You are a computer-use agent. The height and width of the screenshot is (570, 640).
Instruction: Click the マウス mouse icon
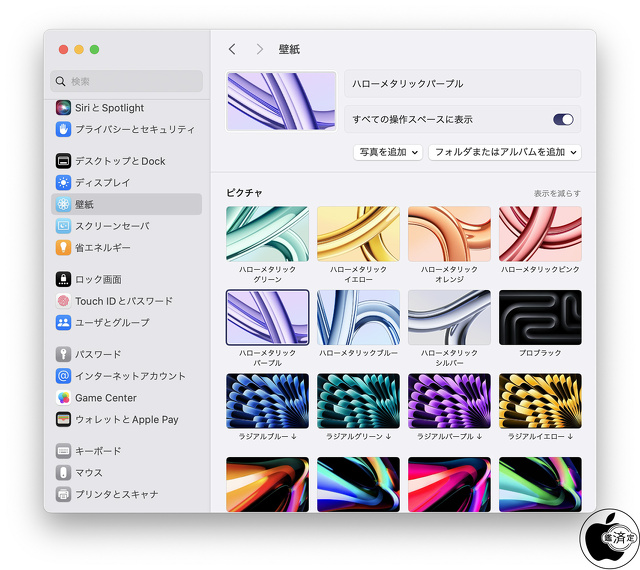click(x=63, y=472)
